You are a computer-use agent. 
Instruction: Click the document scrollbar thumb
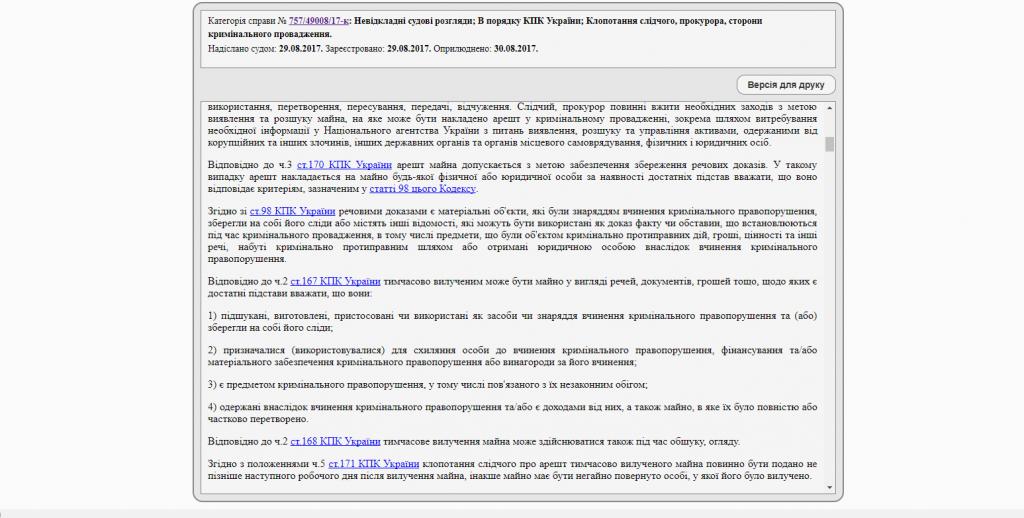829,144
